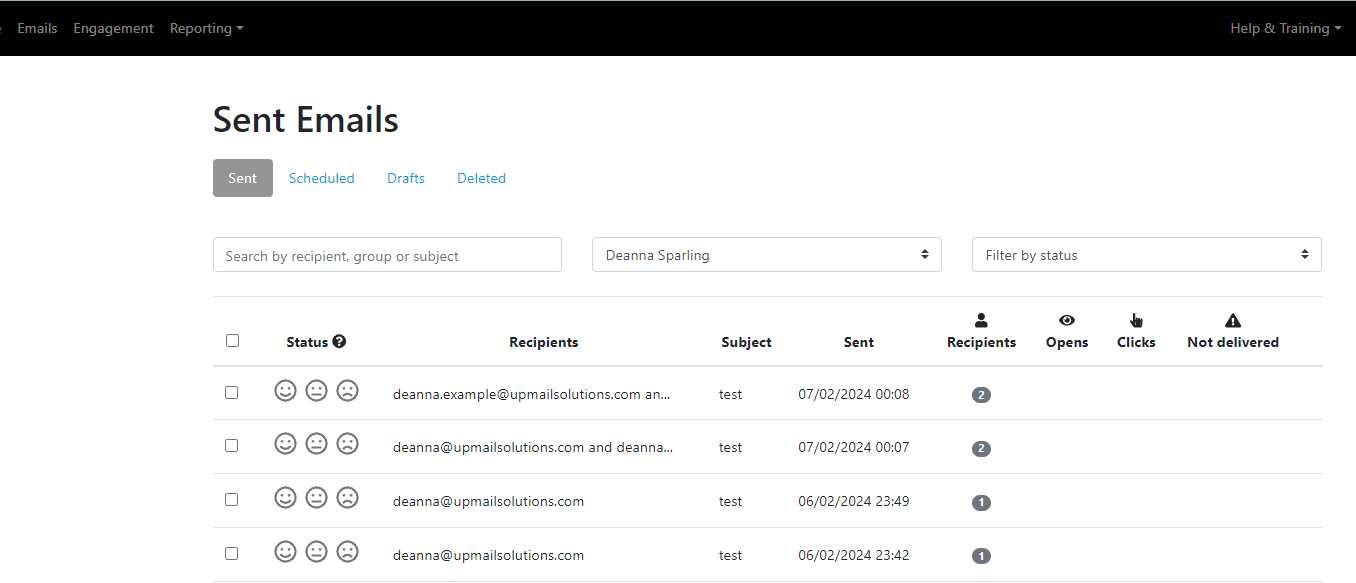The width and height of the screenshot is (1356, 583).
Task: Open the 06/02/2024 23:42 email recipient address
Action: tap(488, 555)
